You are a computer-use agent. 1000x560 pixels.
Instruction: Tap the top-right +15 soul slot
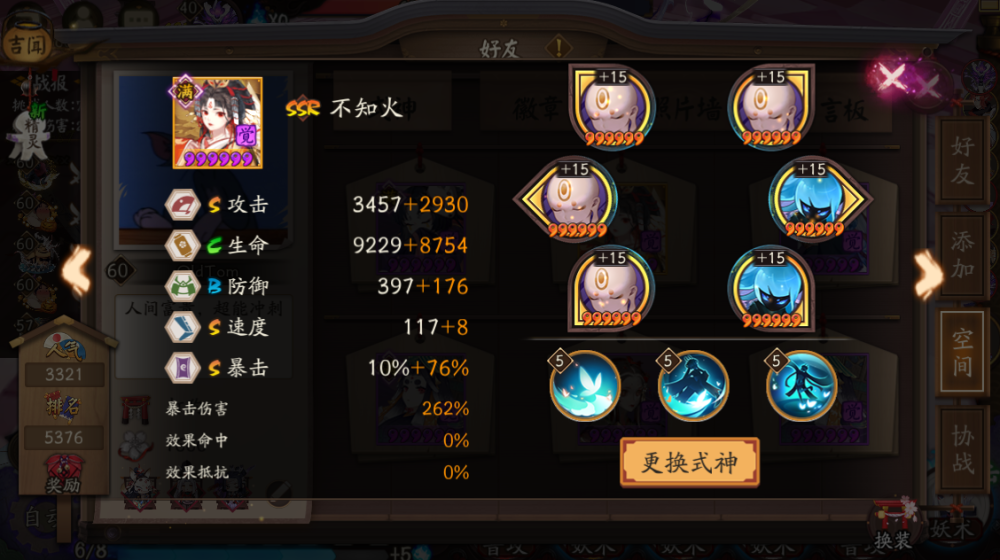(771, 107)
